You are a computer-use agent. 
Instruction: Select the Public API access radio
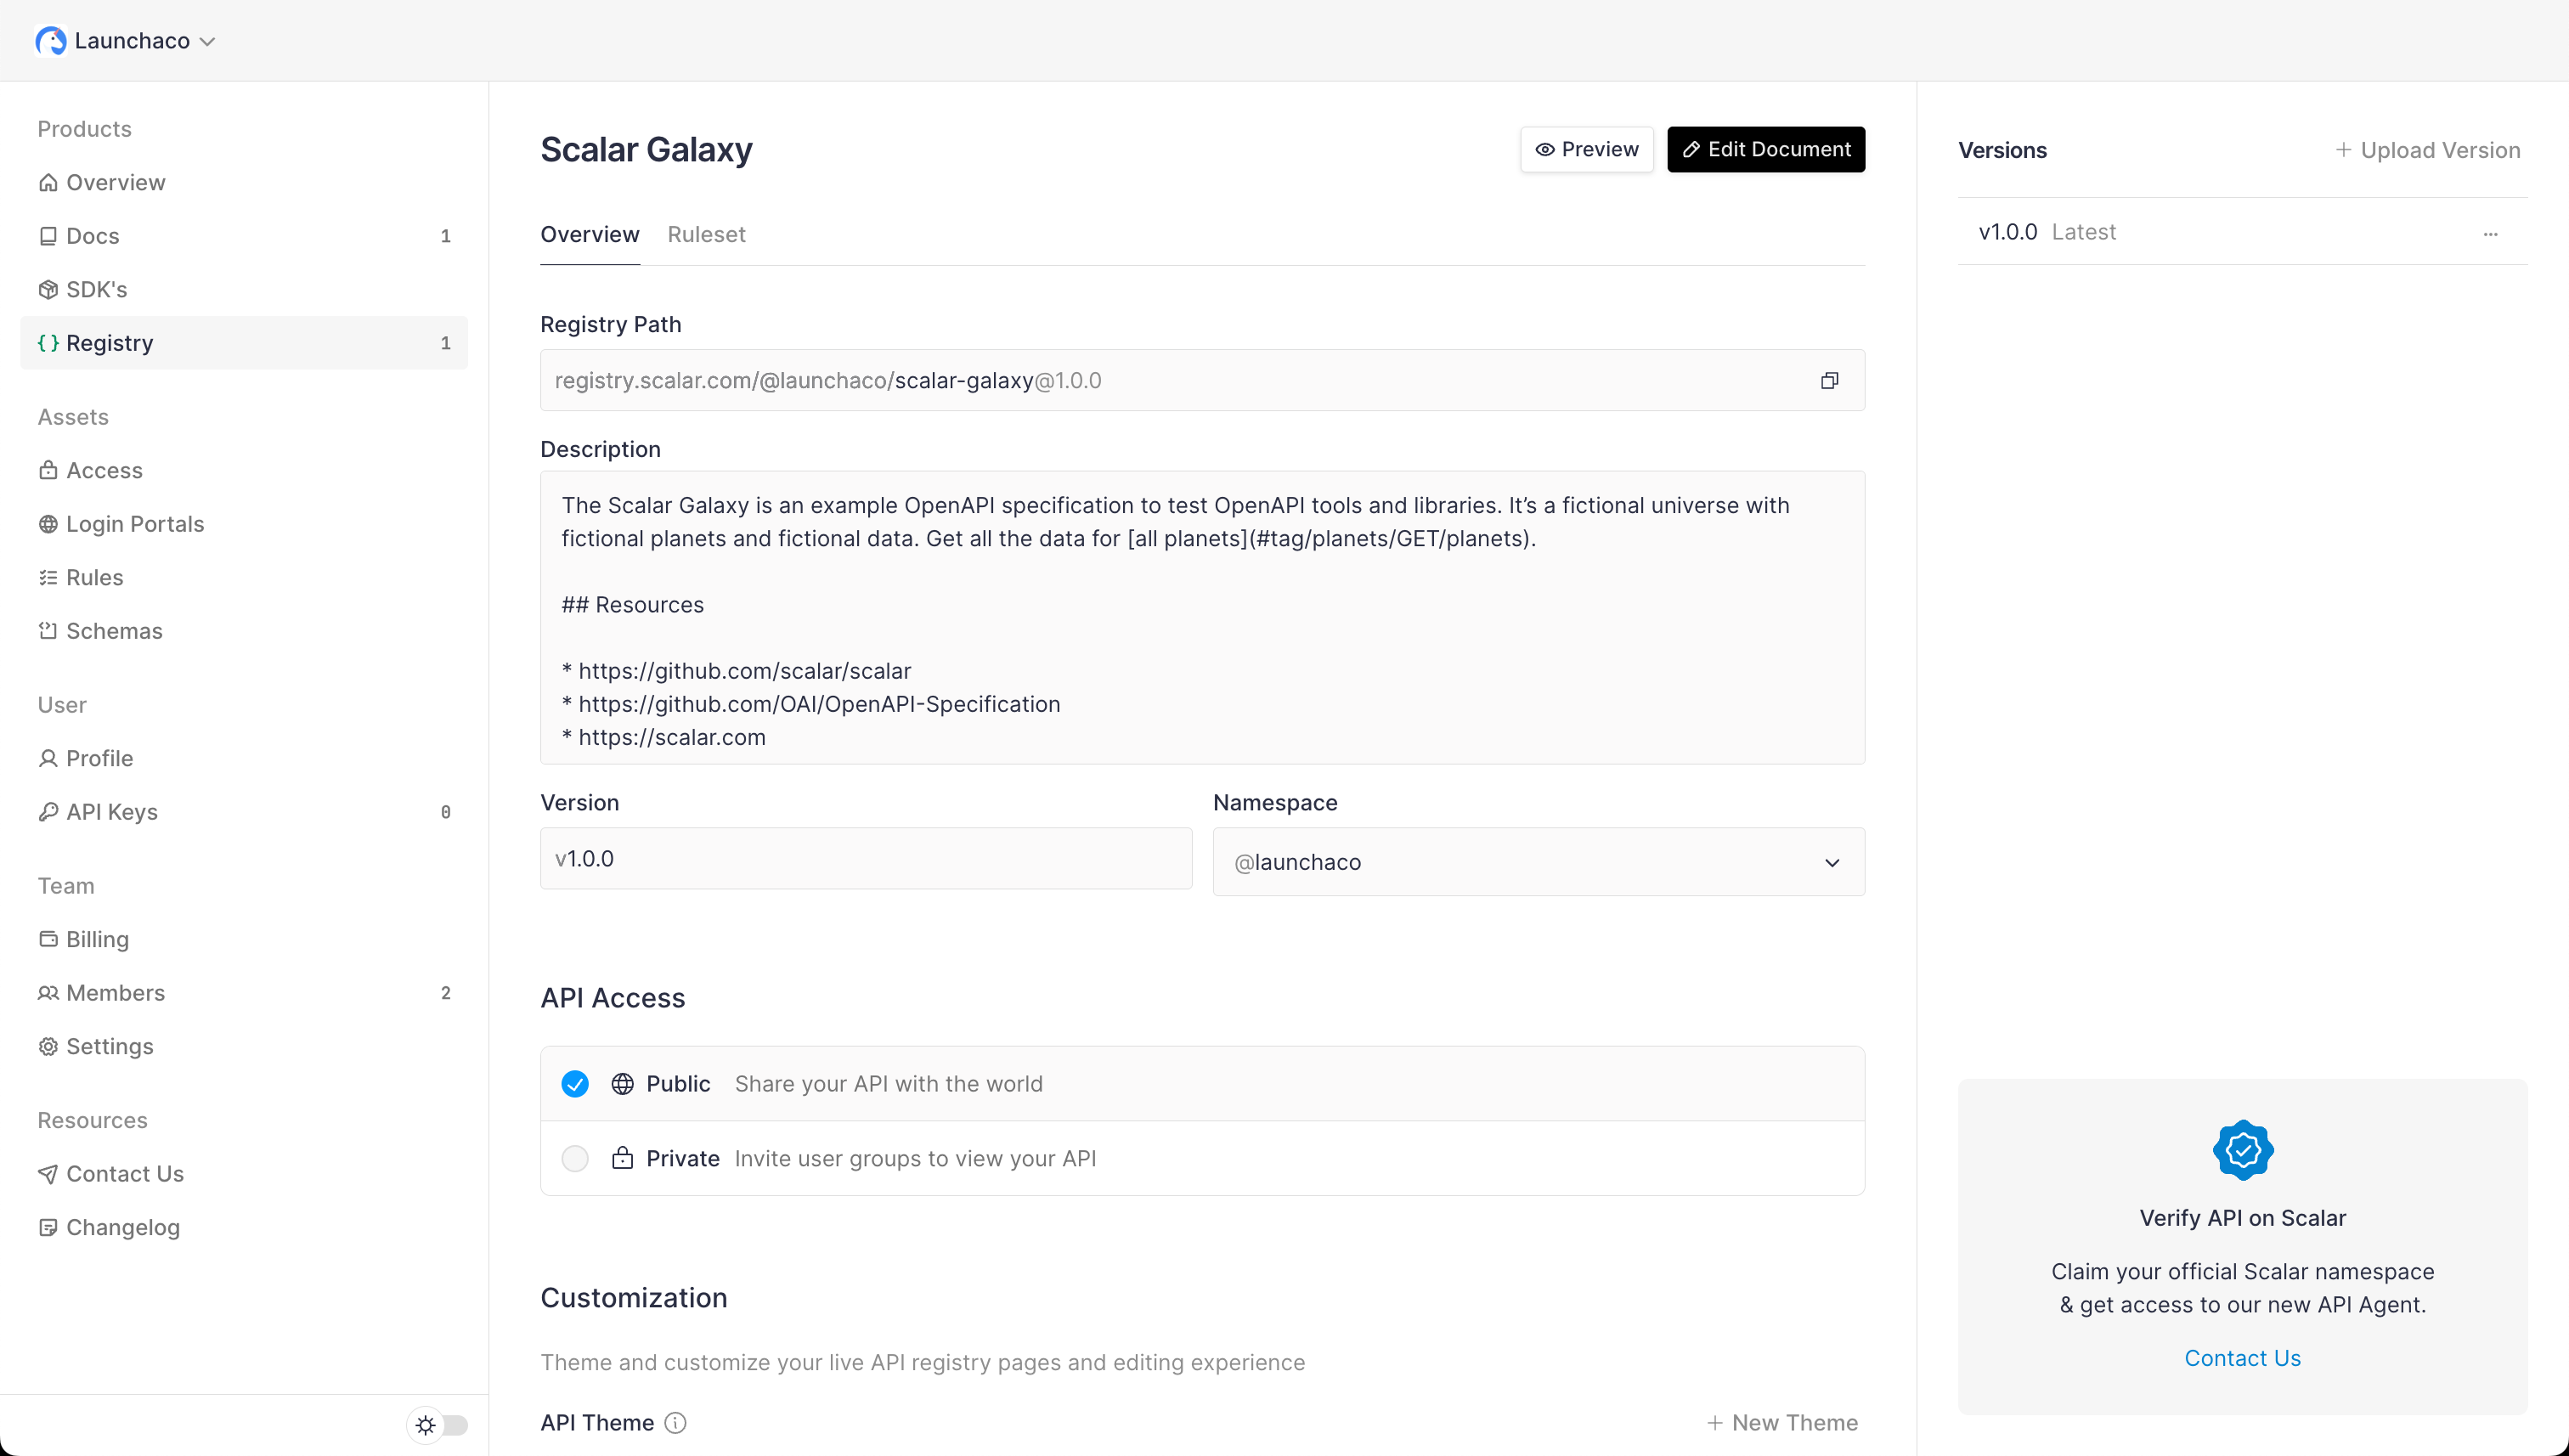point(575,1084)
